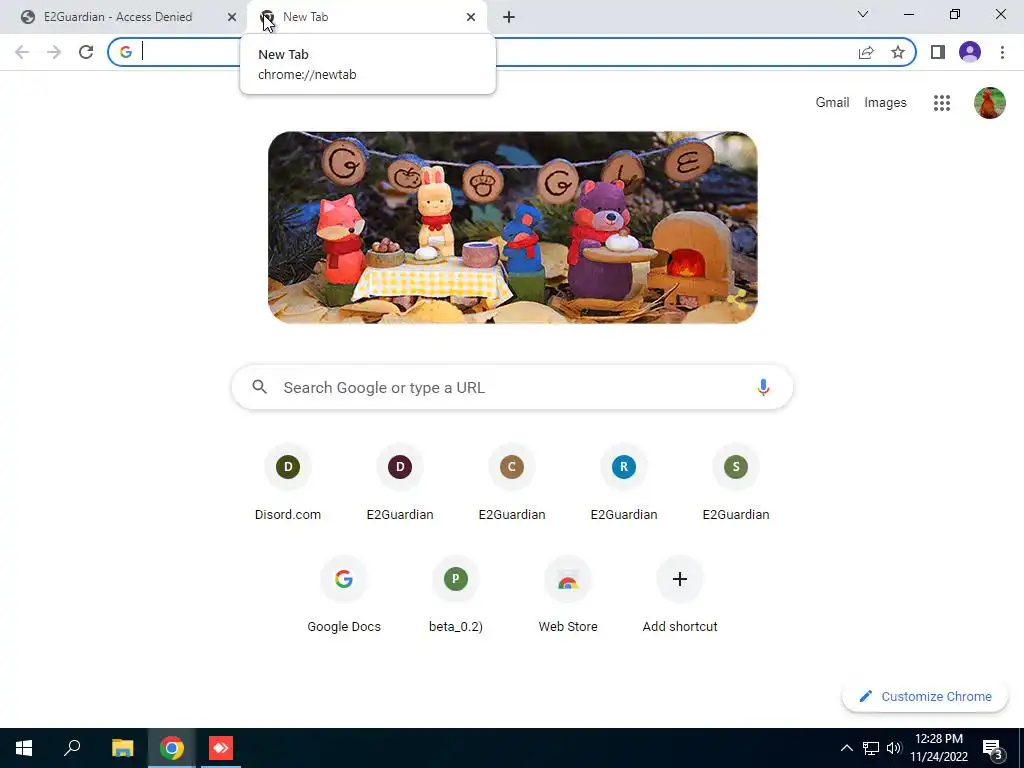This screenshot has width=1024, height=768.
Task: Open Google Images link
Action: tap(885, 103)
